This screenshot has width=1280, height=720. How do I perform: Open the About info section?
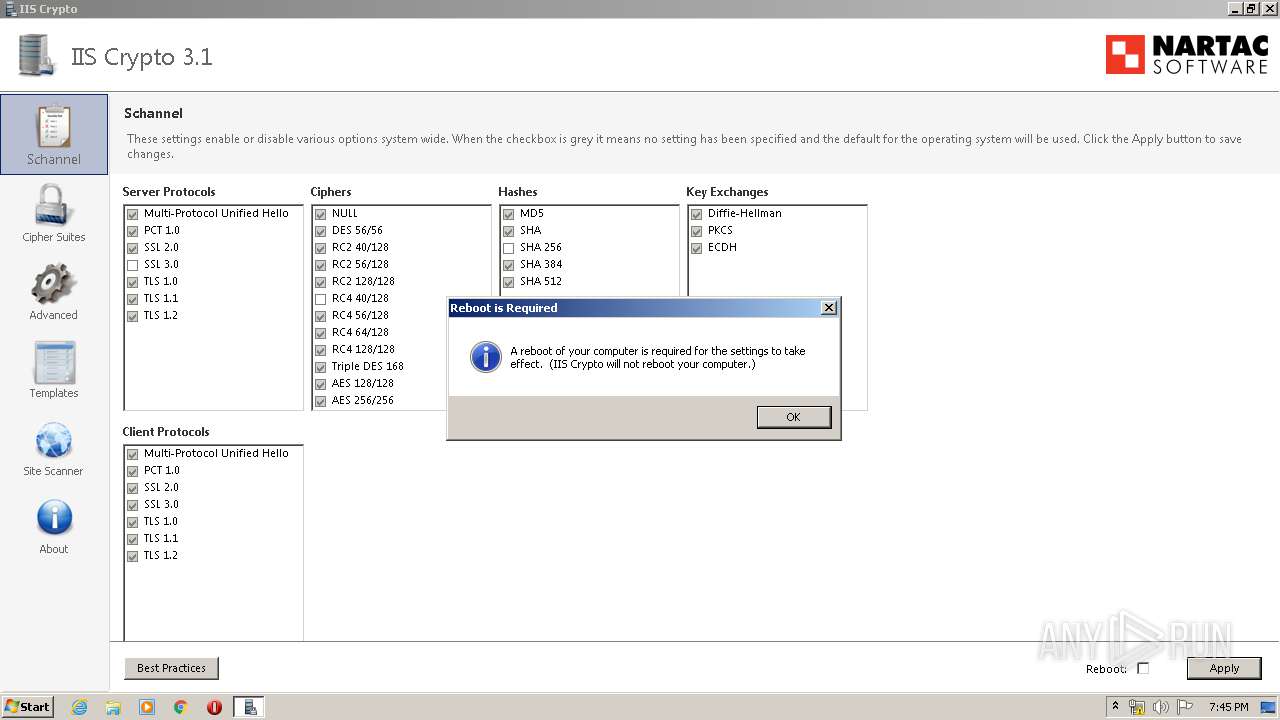click(54, 526)
